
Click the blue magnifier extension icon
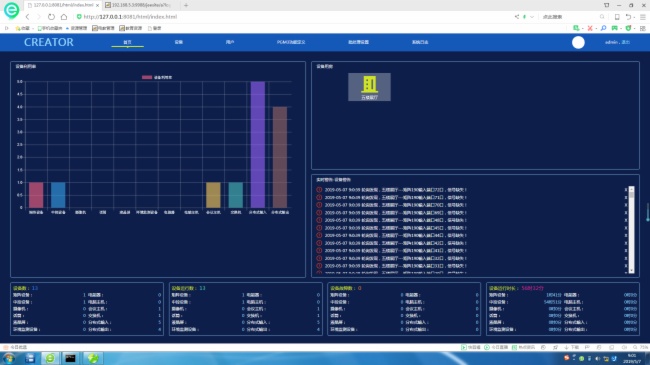(603, 28)
